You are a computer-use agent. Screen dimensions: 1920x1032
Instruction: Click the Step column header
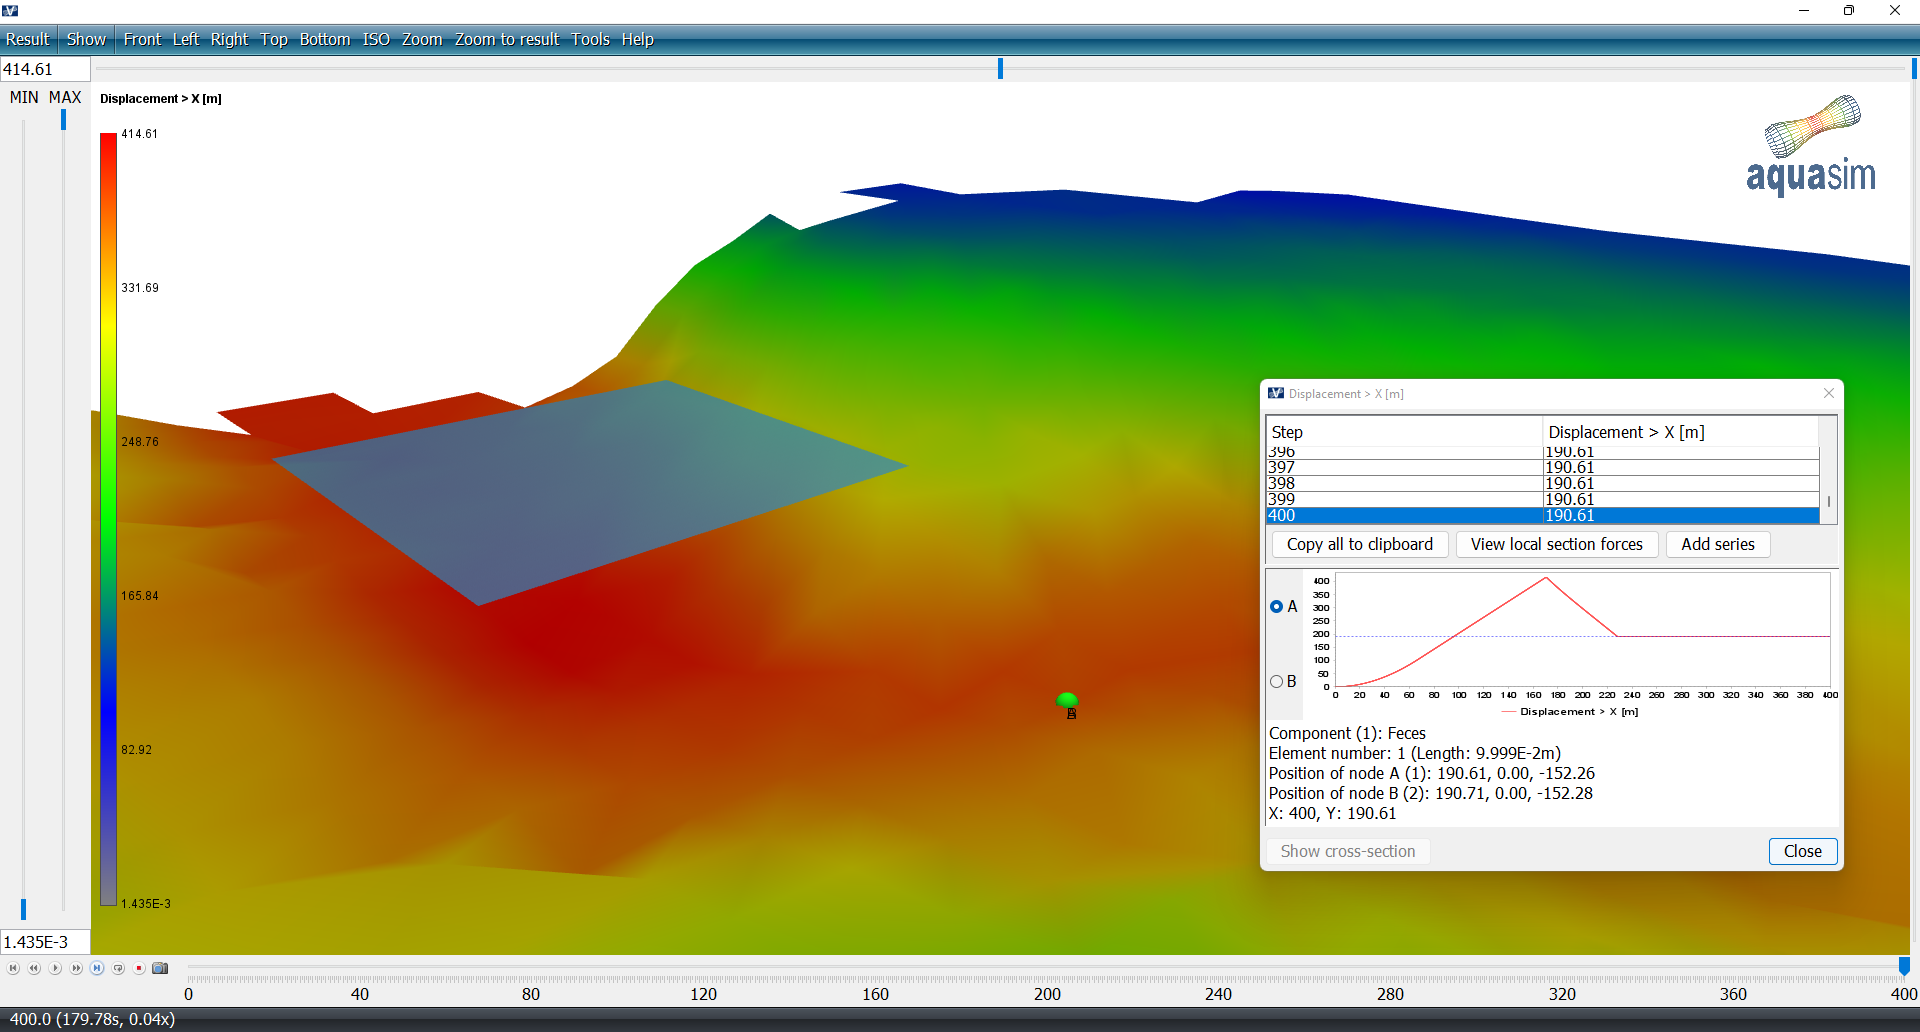[x=1404, y=432]
